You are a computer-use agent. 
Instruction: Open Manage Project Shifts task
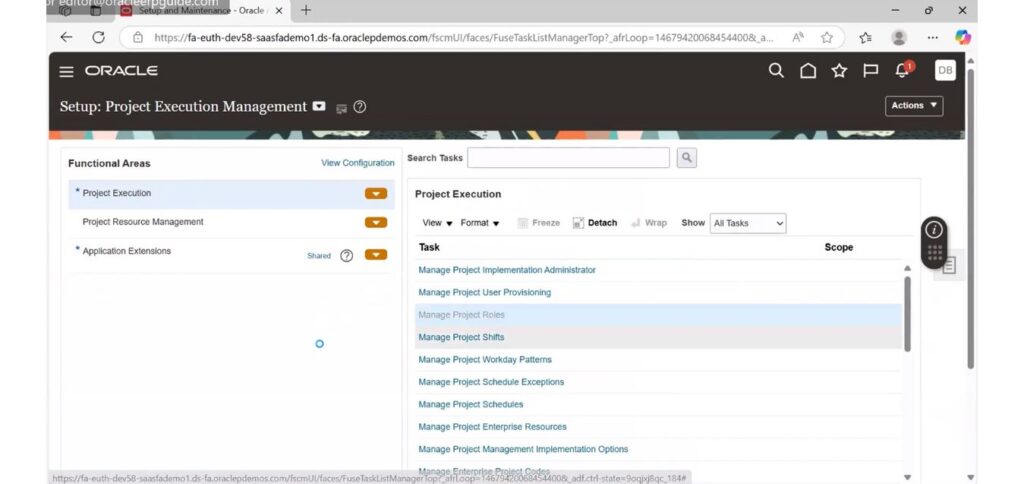(461, 337)
